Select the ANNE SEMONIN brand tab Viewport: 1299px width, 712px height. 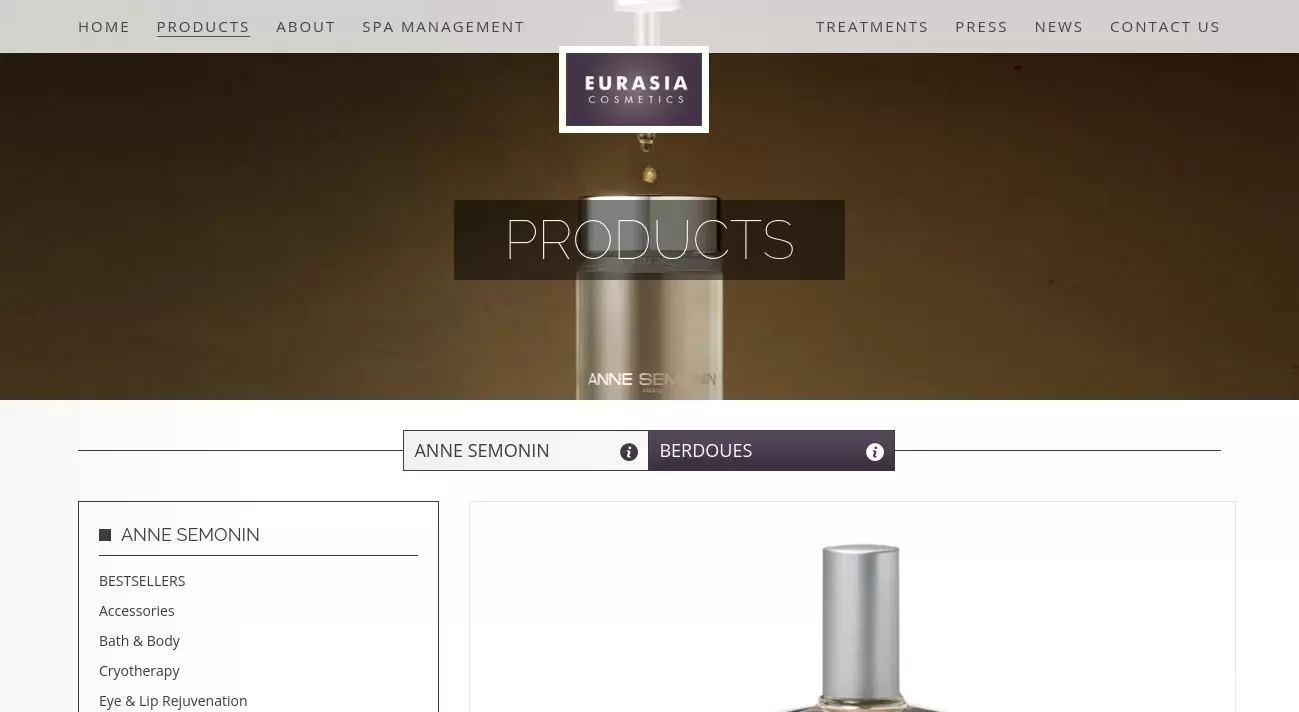526,451
